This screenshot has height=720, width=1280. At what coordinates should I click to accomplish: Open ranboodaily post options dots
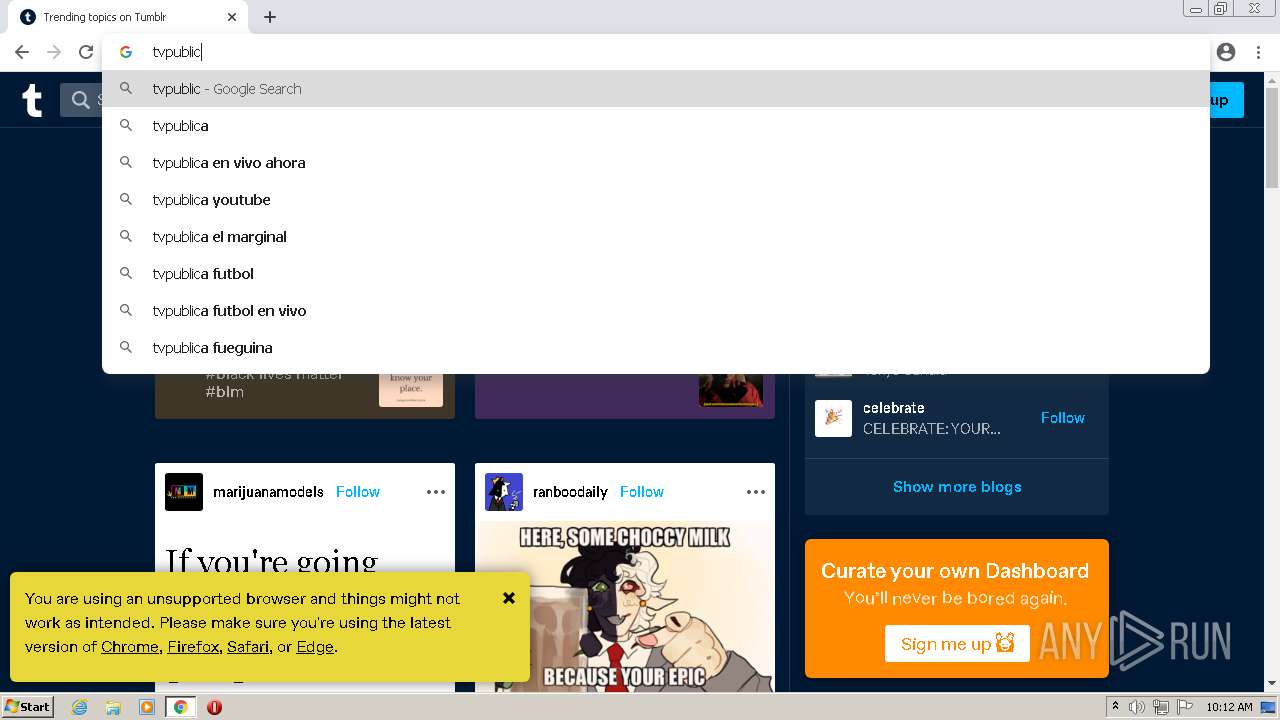[756, 492]
